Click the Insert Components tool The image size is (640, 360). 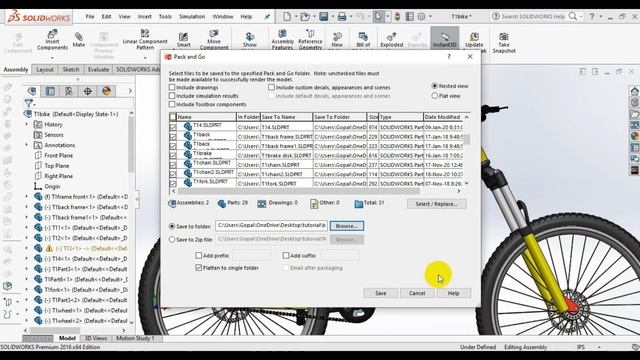click(52, 40)
